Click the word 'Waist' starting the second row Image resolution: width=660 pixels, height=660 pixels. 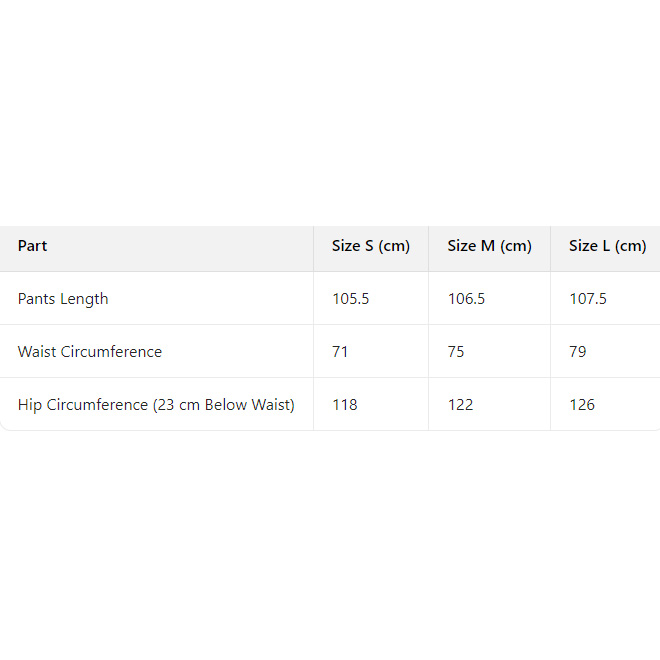tap(37, 352)
